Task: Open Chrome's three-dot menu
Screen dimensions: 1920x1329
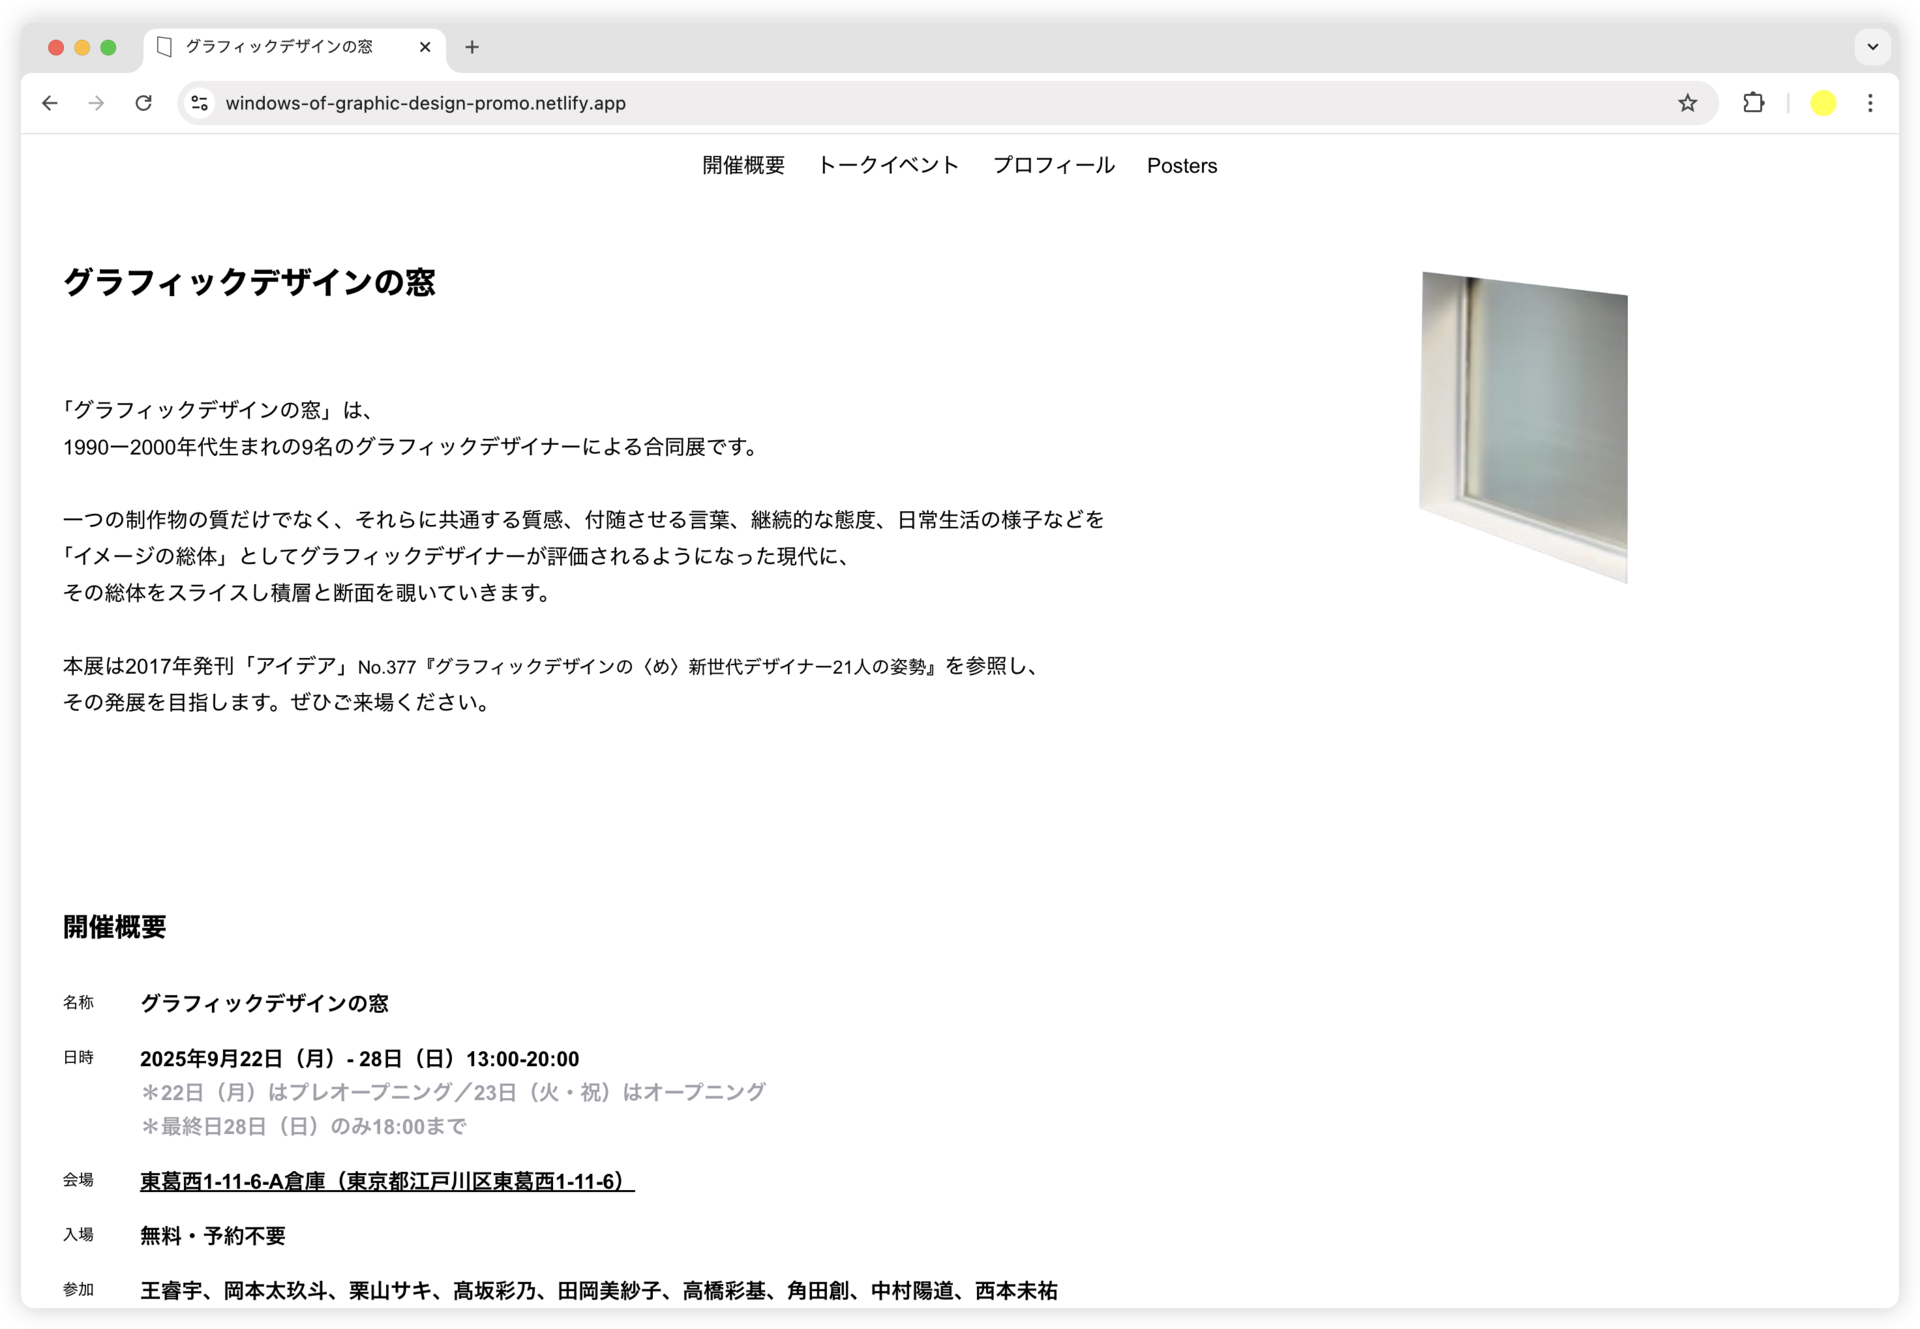Action: click(1870, 103)
